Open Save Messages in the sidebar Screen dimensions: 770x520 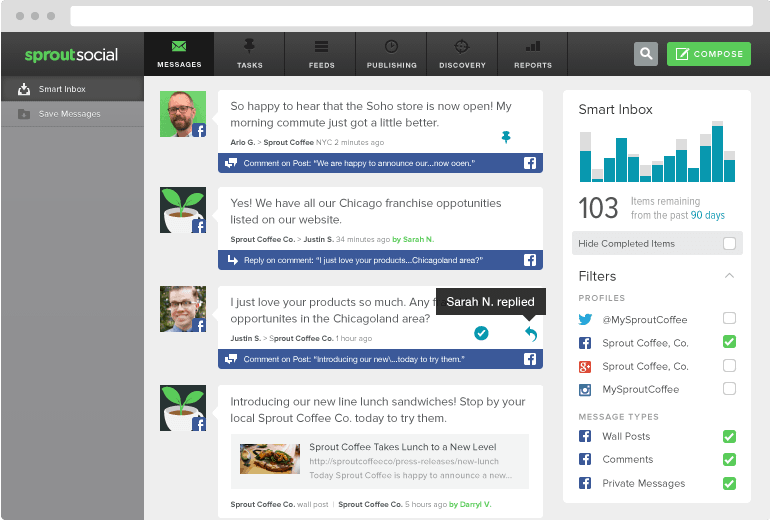(73, 114)
